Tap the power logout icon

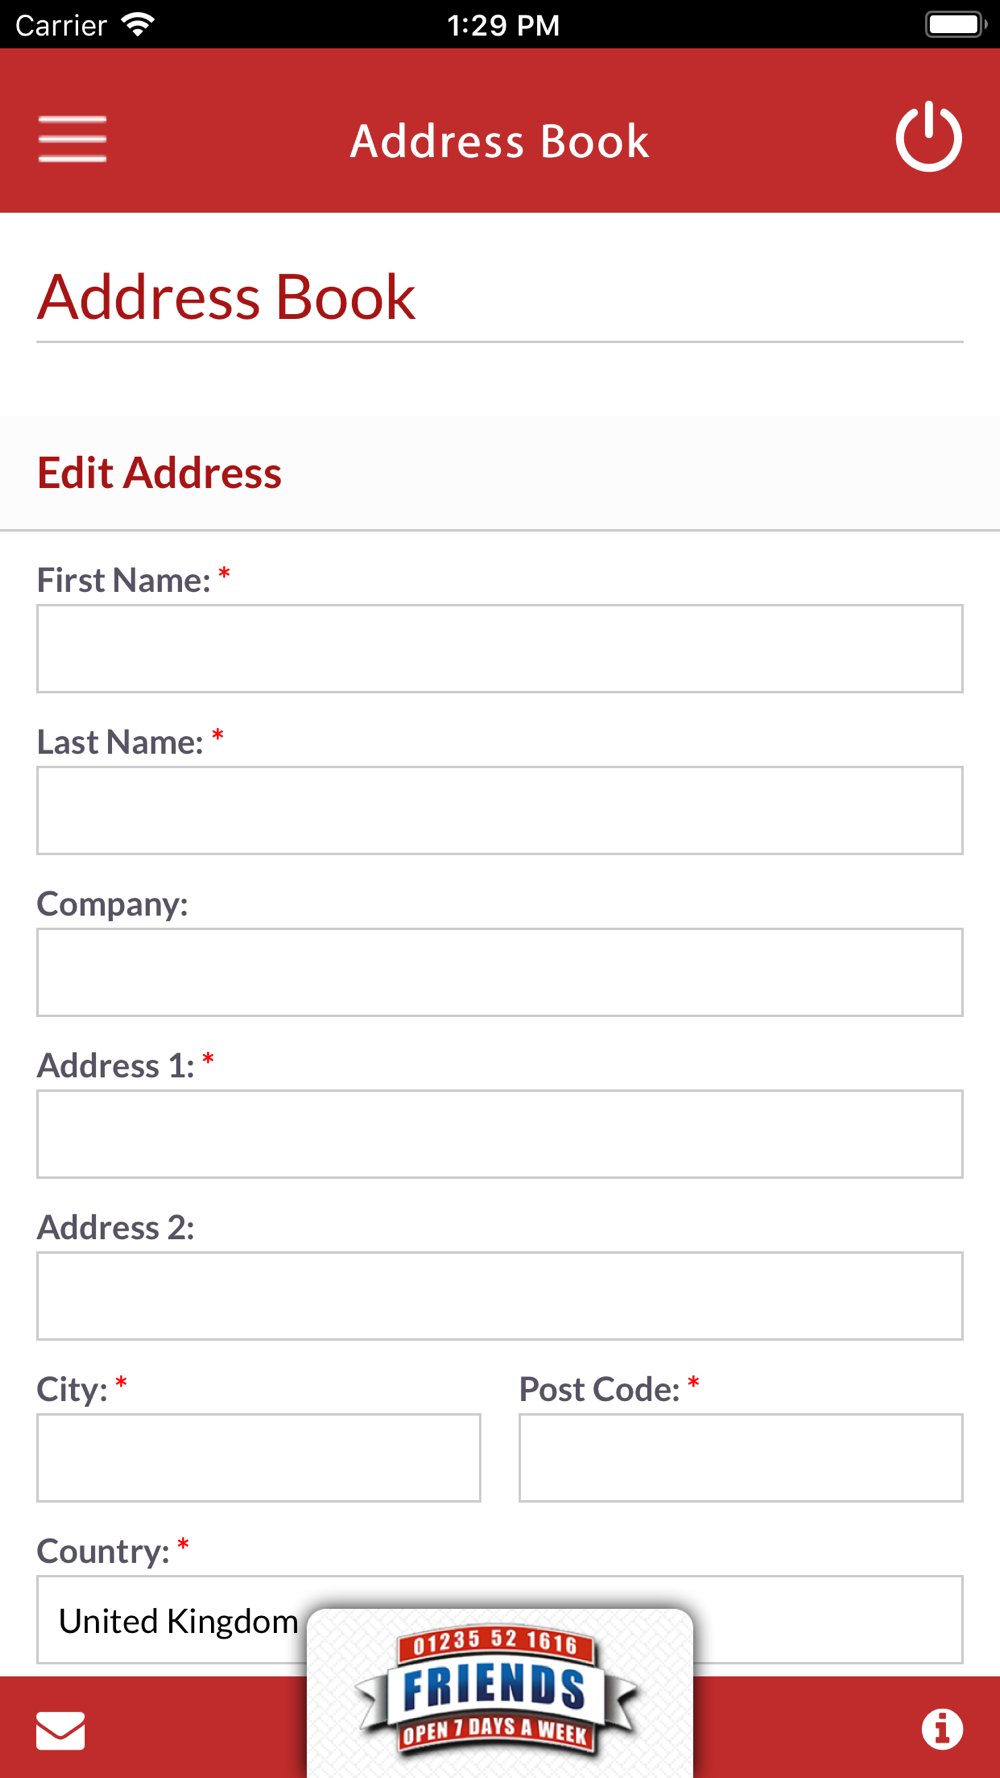click(928, 136)
